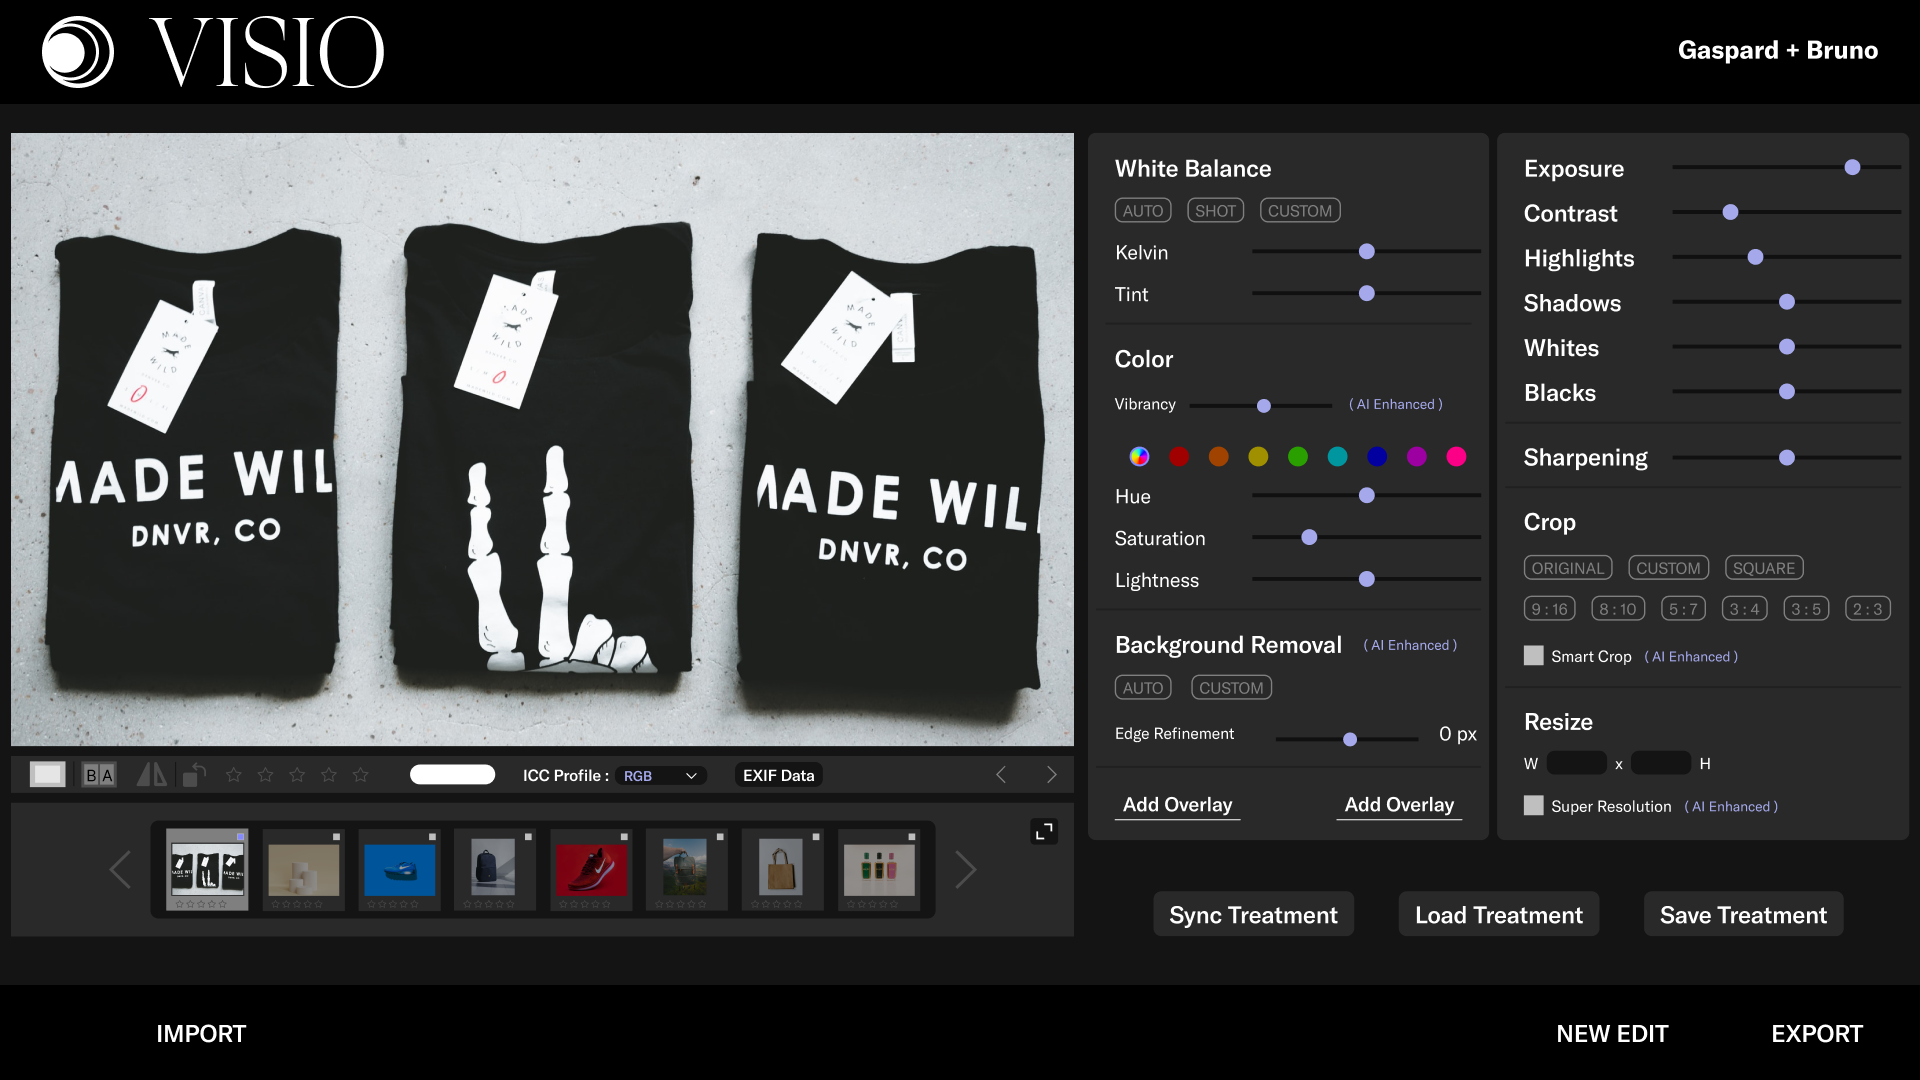Screen dimensions: 1920x1080
Task: Click Save Treatment button
Action: point(1743,915)
